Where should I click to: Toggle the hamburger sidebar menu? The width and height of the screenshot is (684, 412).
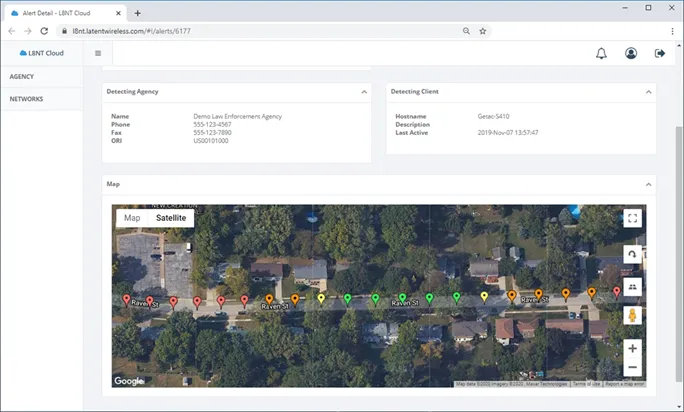[98, 53]
